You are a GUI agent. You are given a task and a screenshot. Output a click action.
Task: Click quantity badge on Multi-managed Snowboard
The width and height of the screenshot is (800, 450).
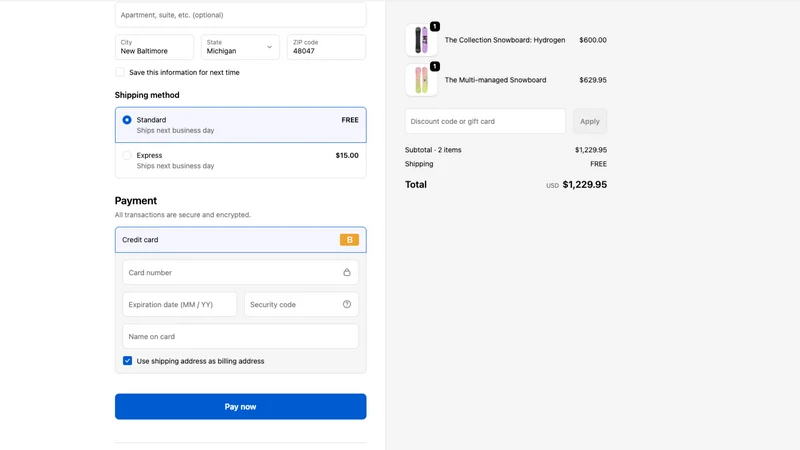(435, 66)
